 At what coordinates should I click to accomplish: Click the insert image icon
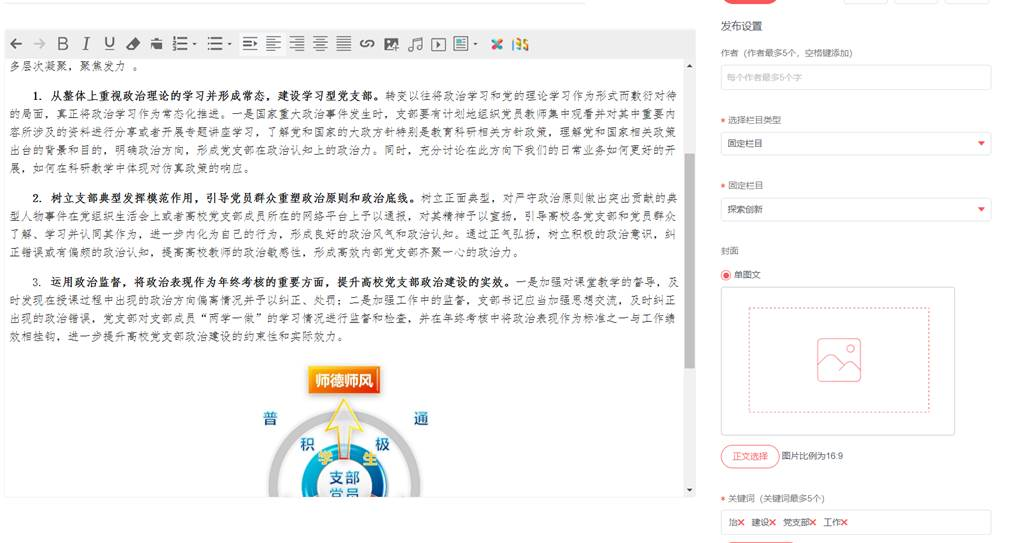click(391, 44)
